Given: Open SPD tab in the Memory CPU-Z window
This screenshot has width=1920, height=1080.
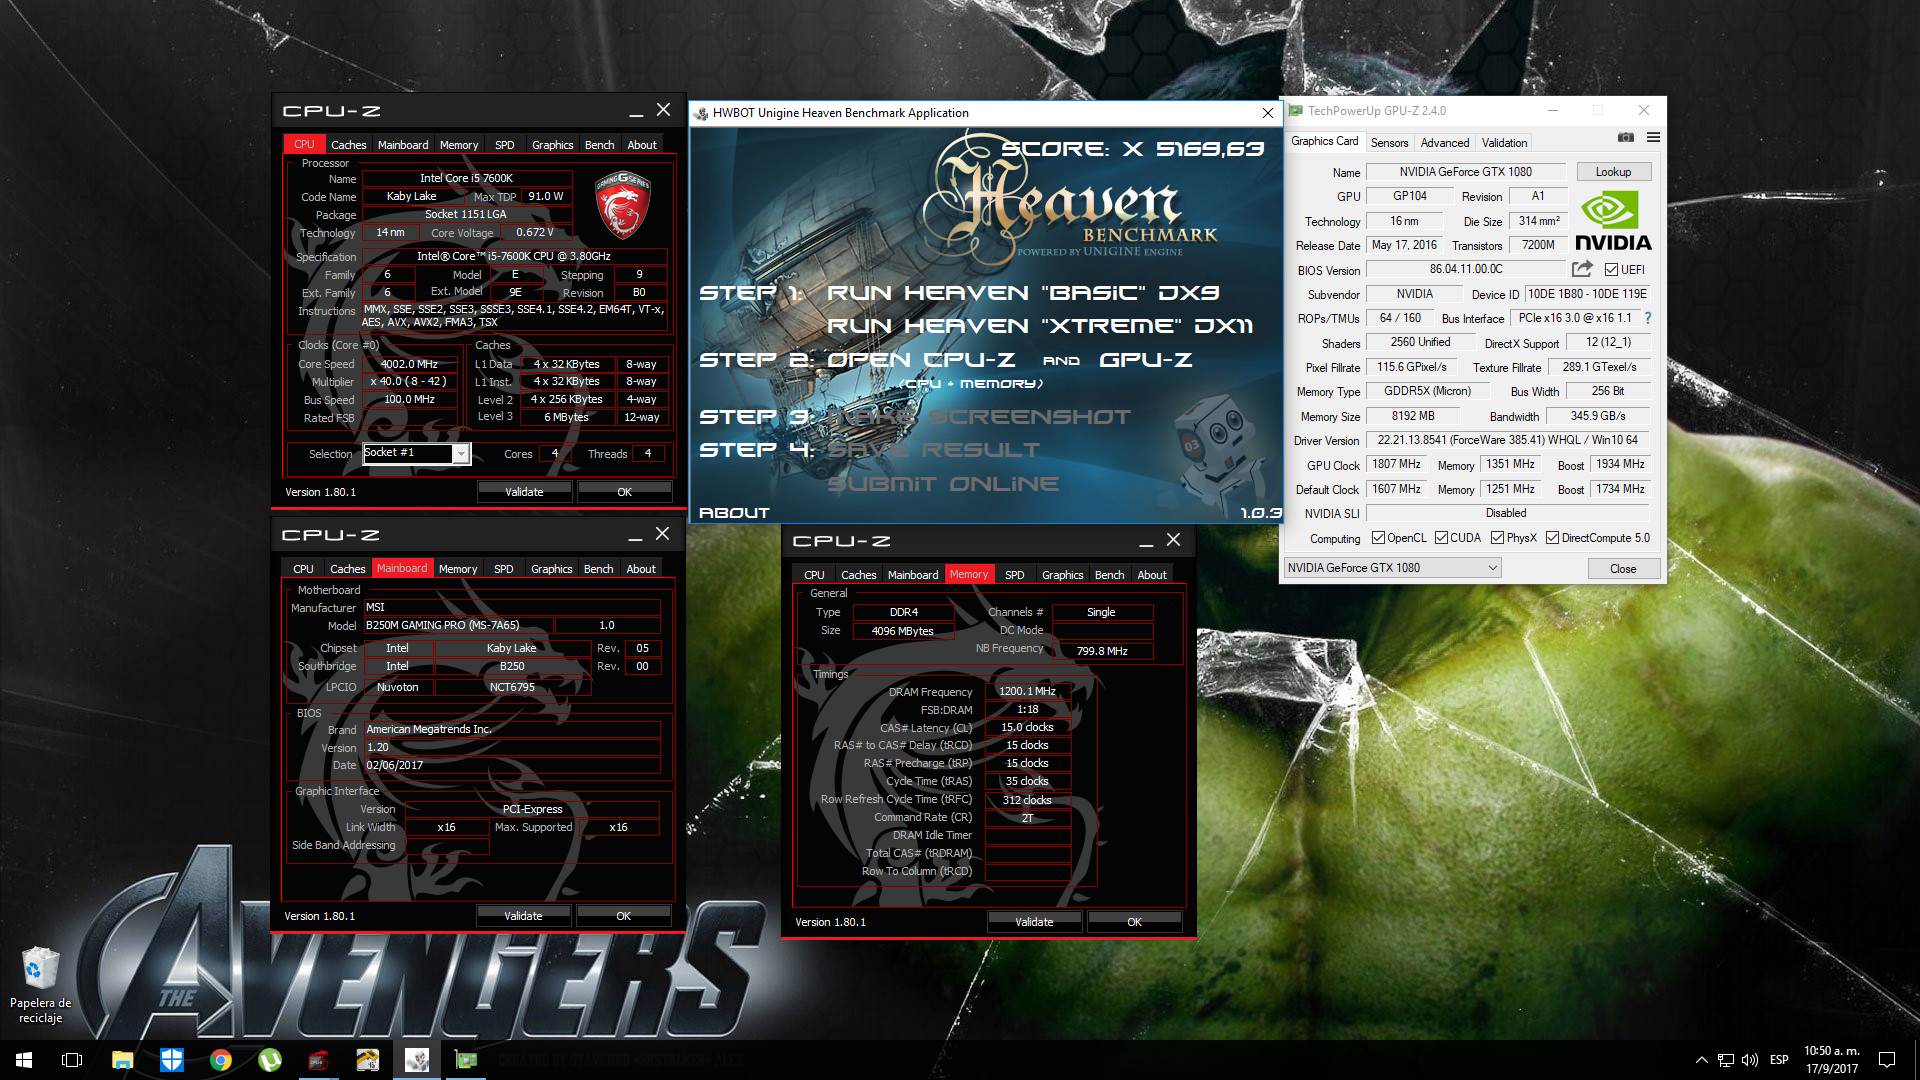Looking at the screenshot, I should (1014, 575).
